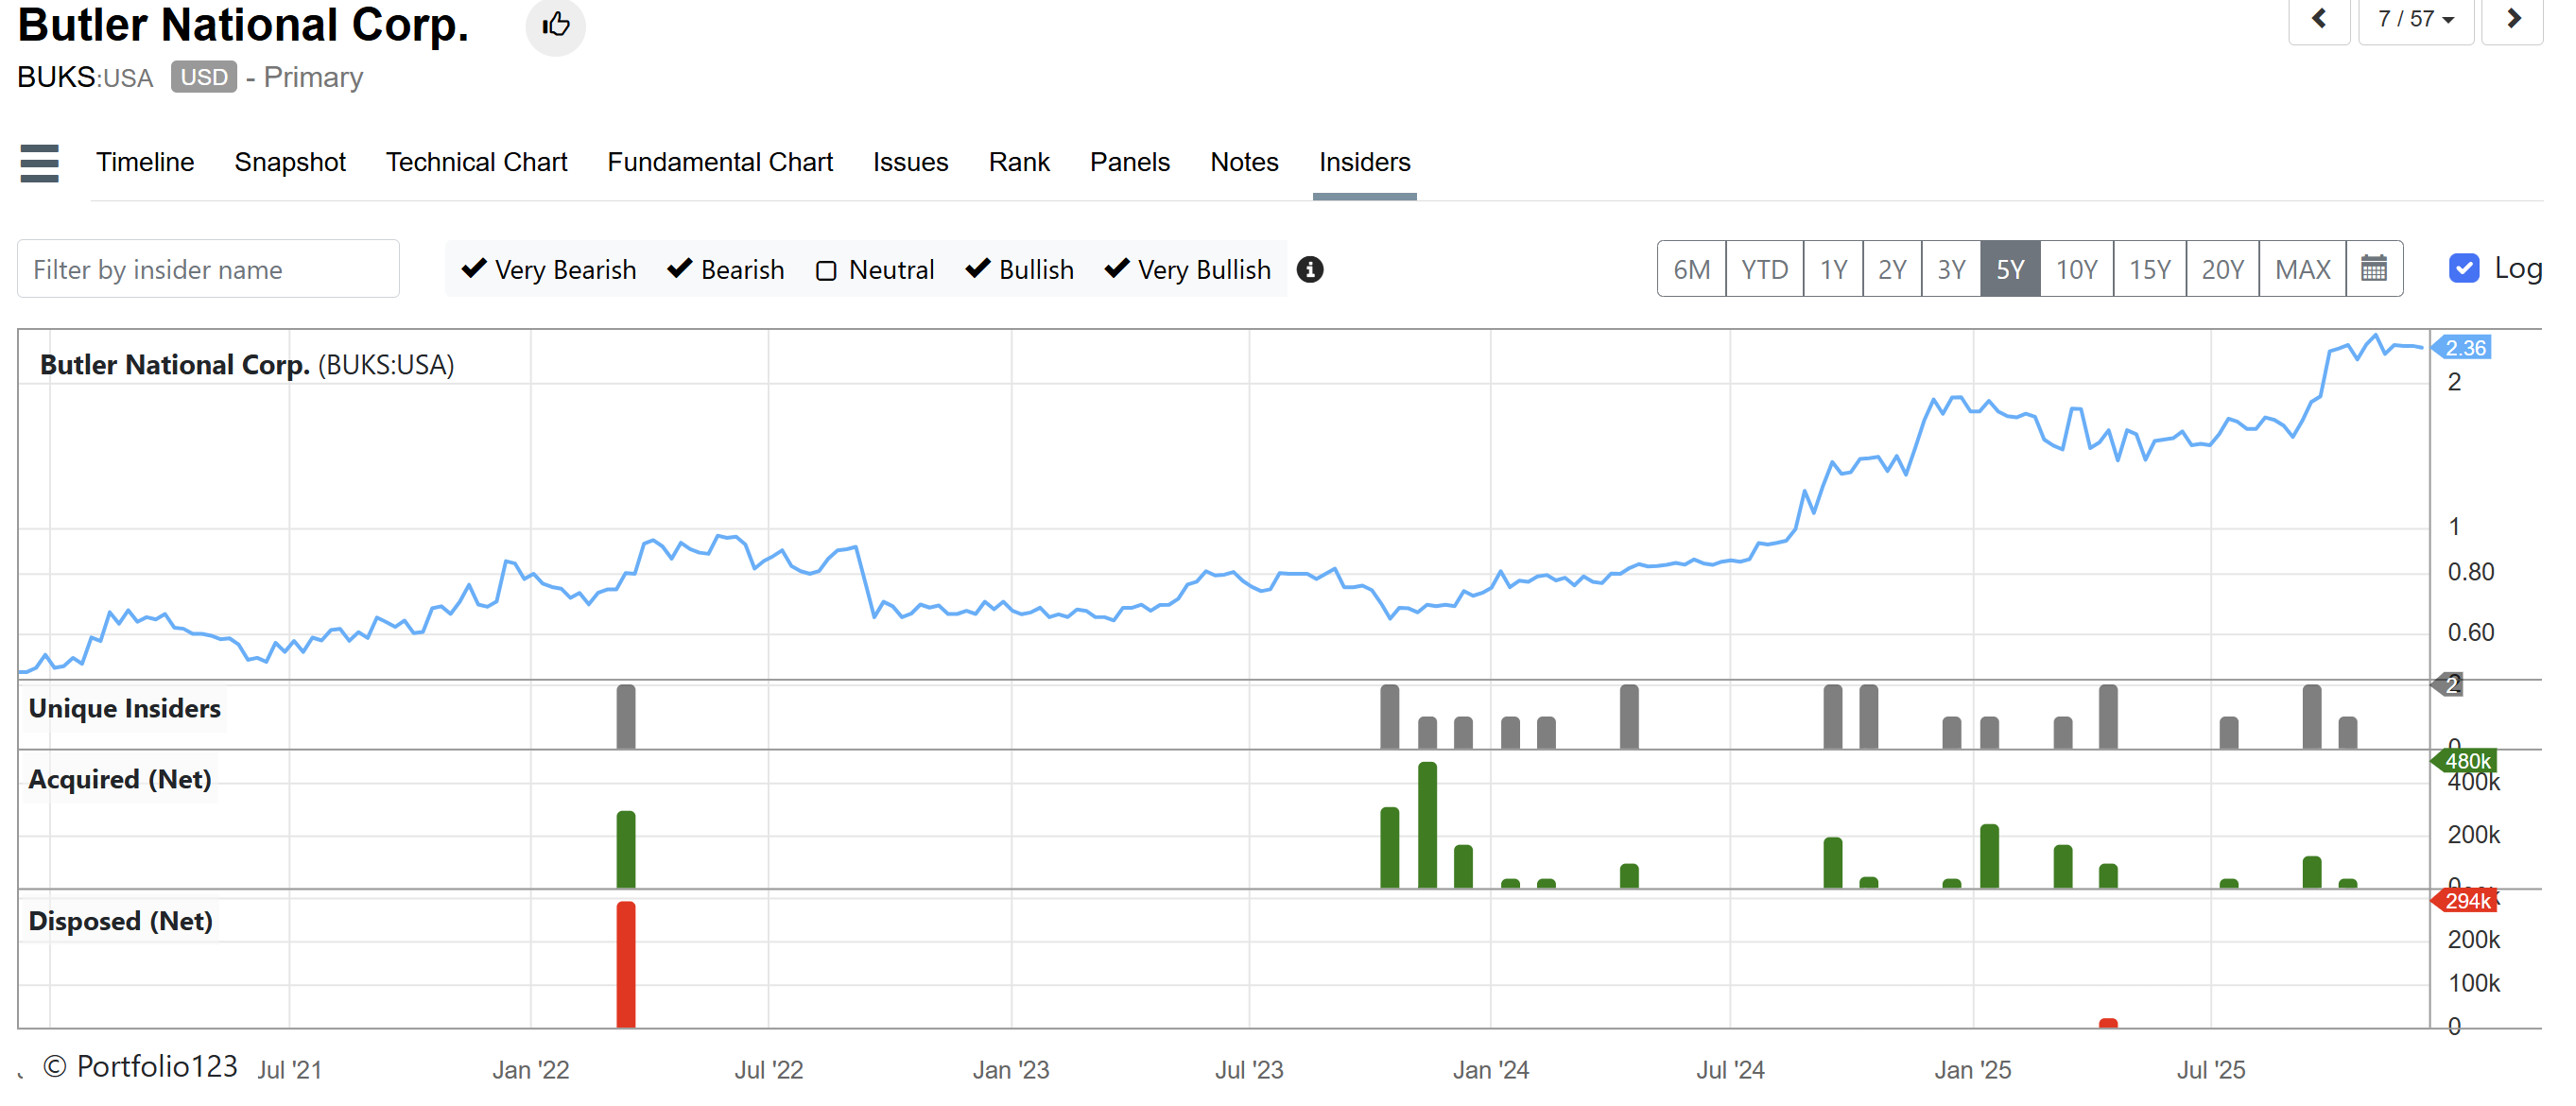Open the hamburger menu icon
Image resolution: width=2576 pixels, height=1106 pixels.
(39, 163)
